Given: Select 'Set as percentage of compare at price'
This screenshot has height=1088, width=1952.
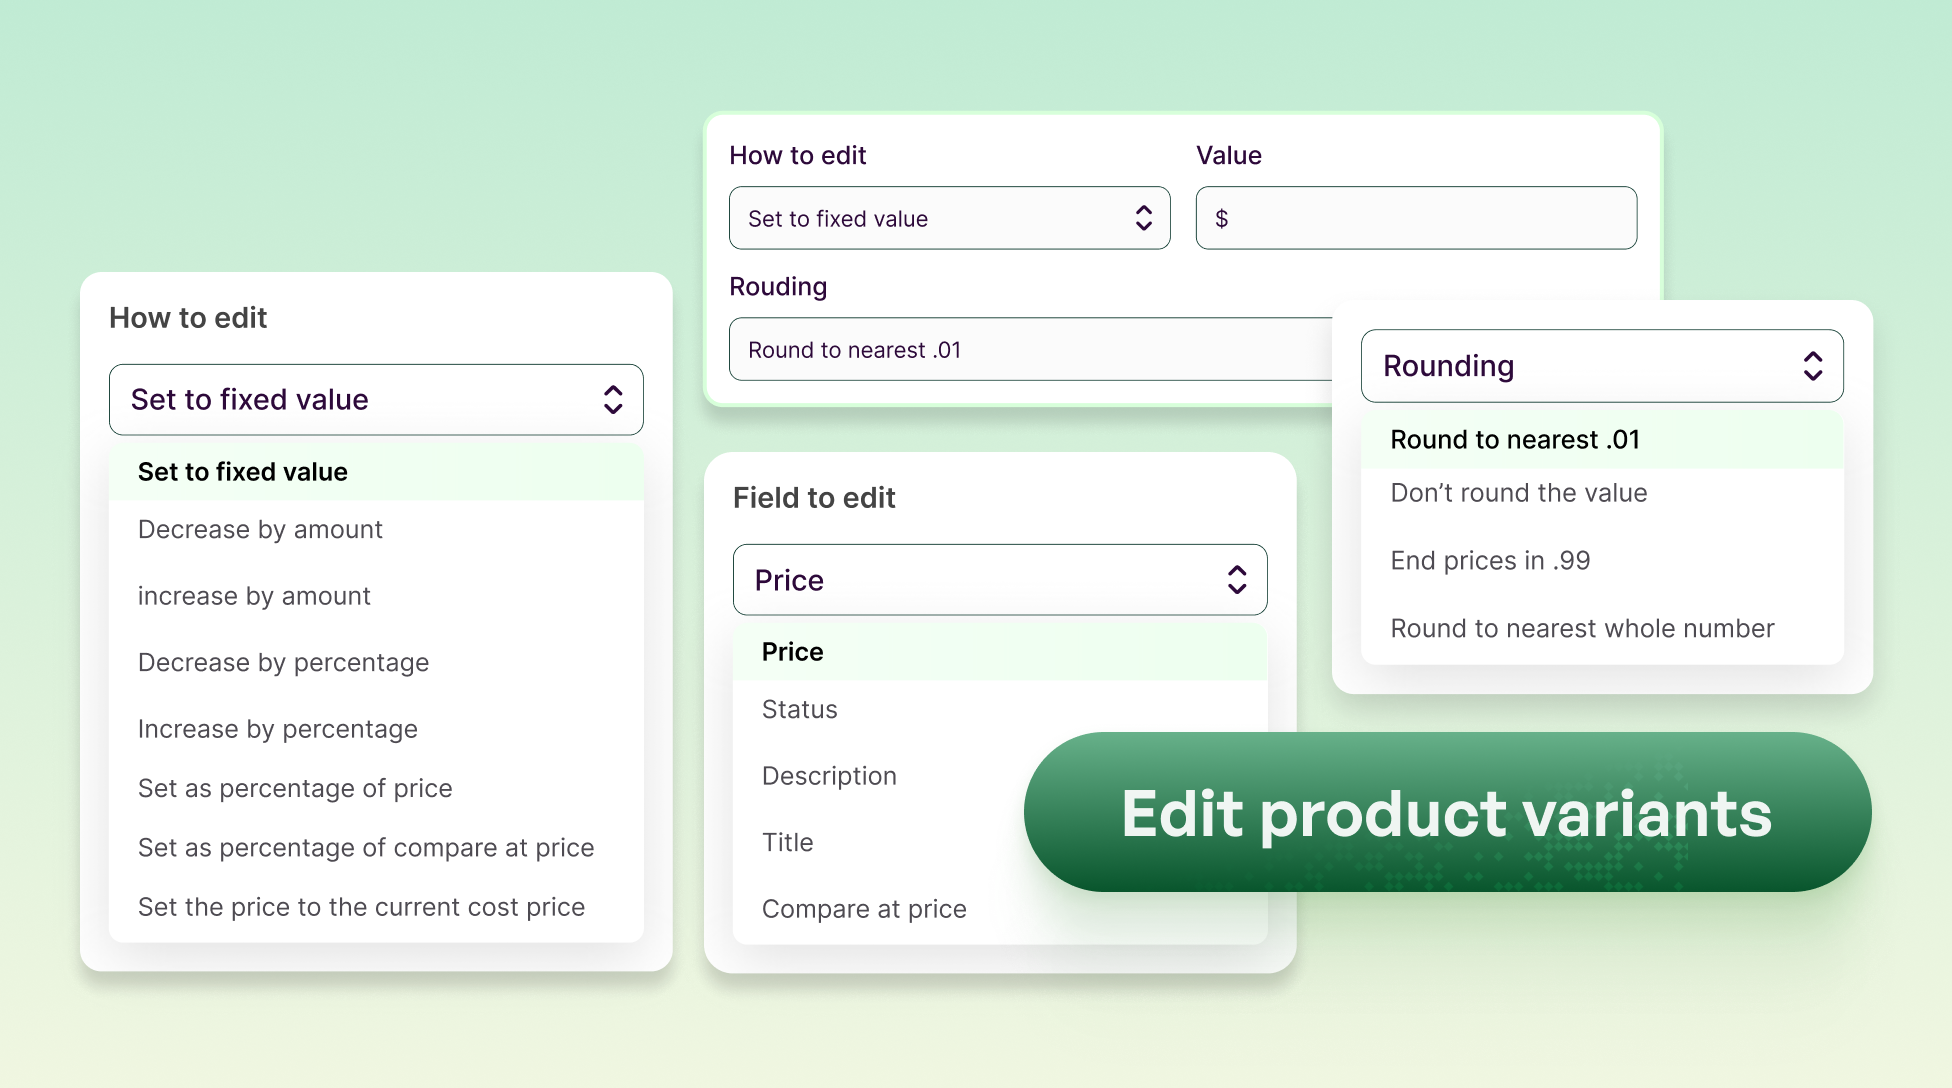Looking at the screenshot, I should pos(366,848).
